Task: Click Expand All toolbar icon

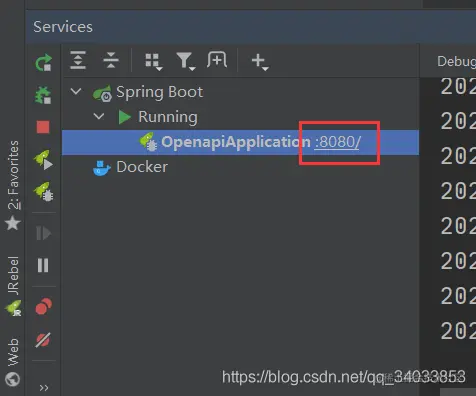Action: (x=78, y=60)
